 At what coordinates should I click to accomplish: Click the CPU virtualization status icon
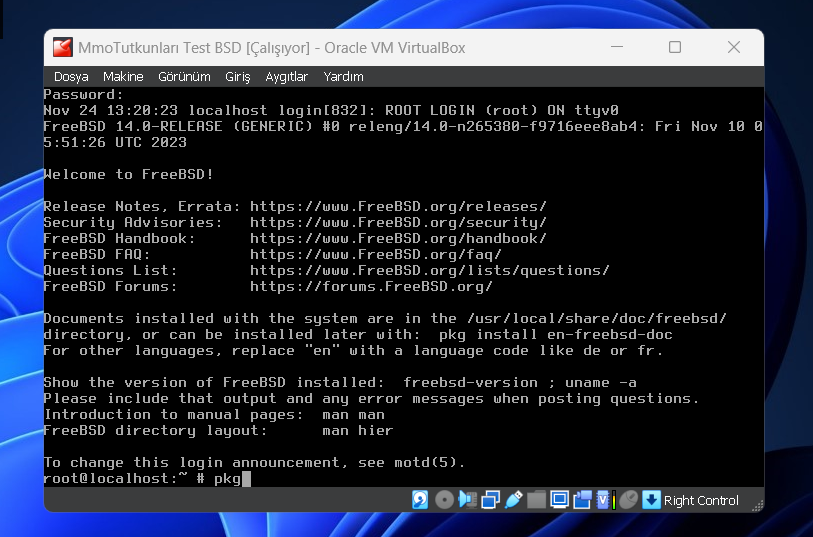coord(602,500)
